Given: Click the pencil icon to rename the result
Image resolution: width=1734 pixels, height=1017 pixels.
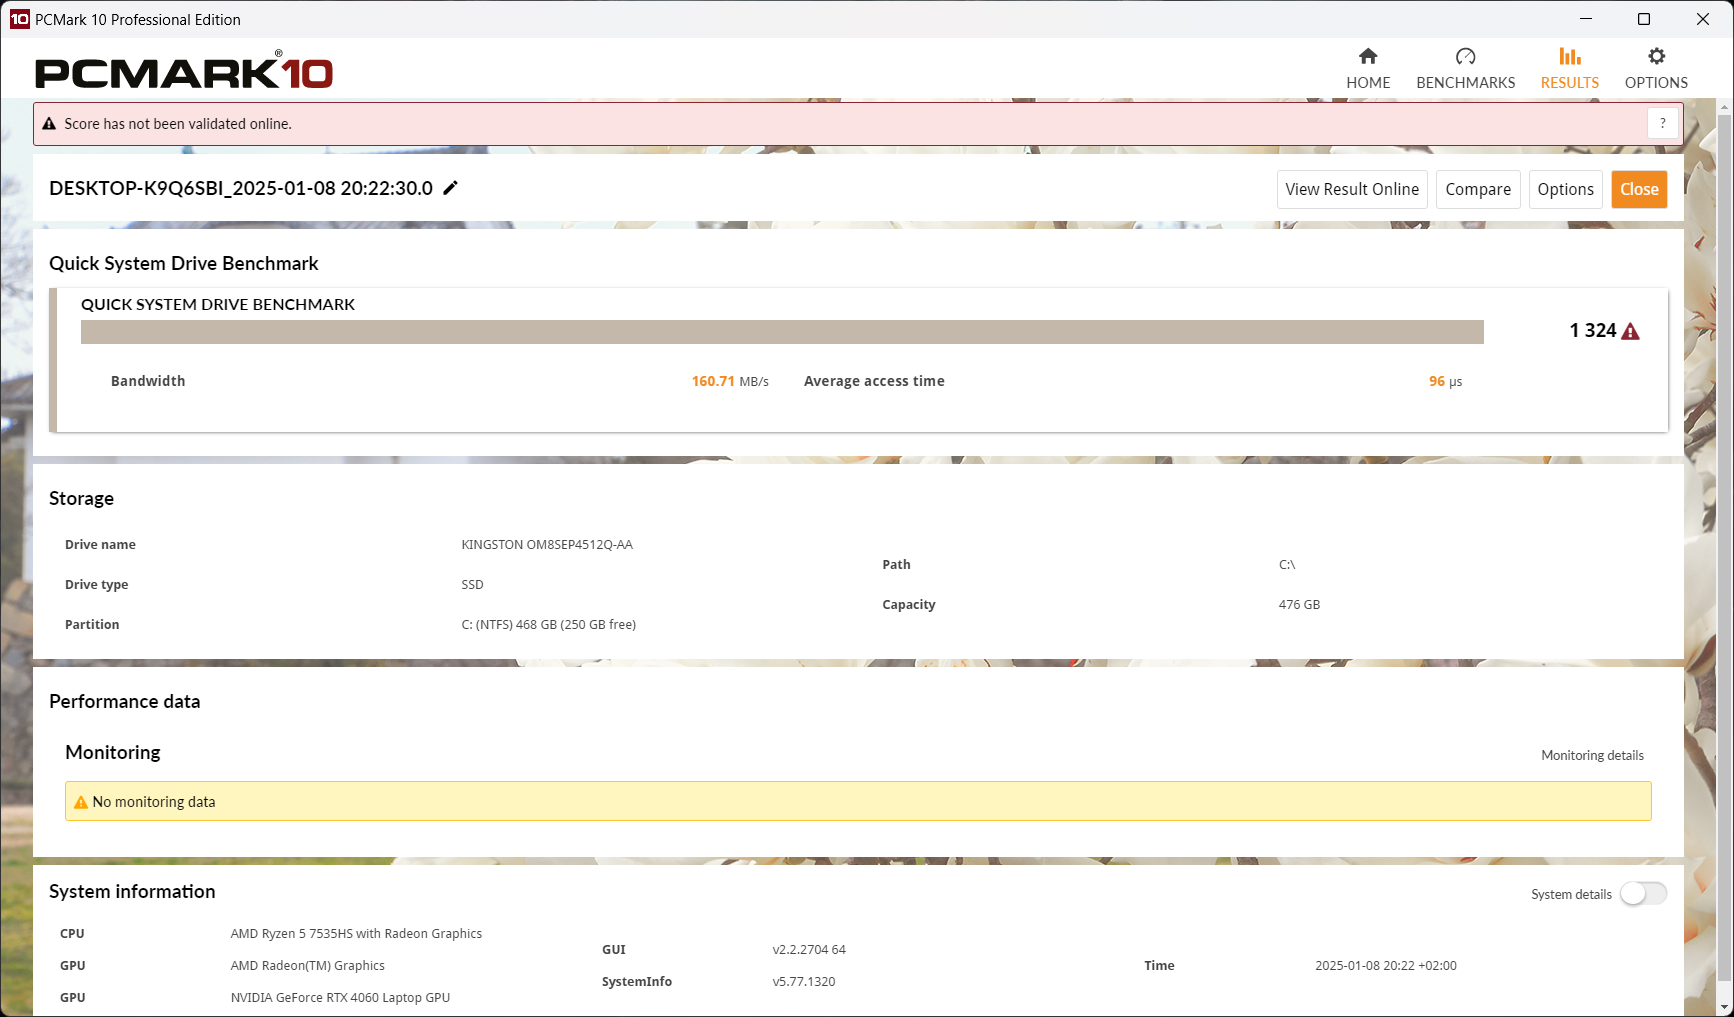Looking at the screenshot, I should click(x=451, y=188).
